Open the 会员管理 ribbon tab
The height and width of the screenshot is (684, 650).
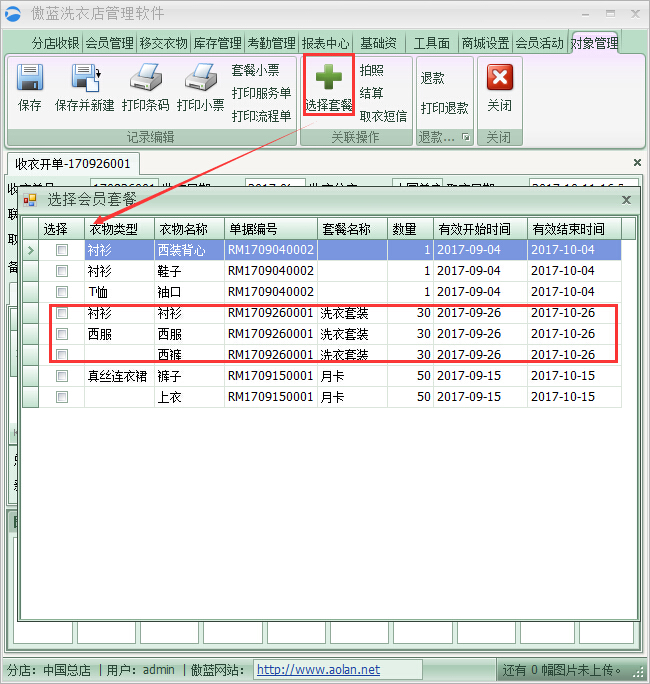click(109, 43)
